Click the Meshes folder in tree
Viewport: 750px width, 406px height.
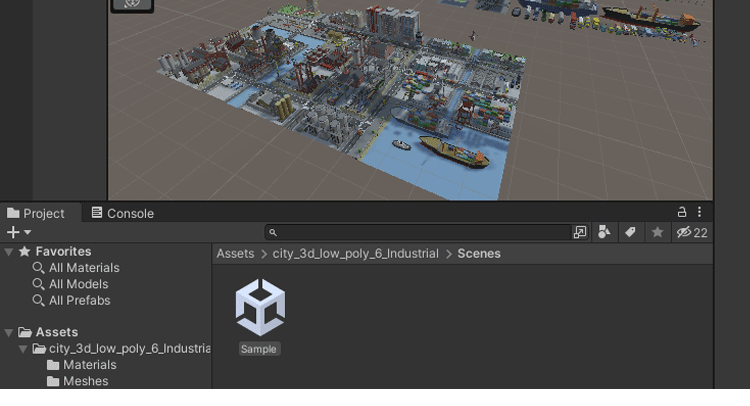coord(85,381)
